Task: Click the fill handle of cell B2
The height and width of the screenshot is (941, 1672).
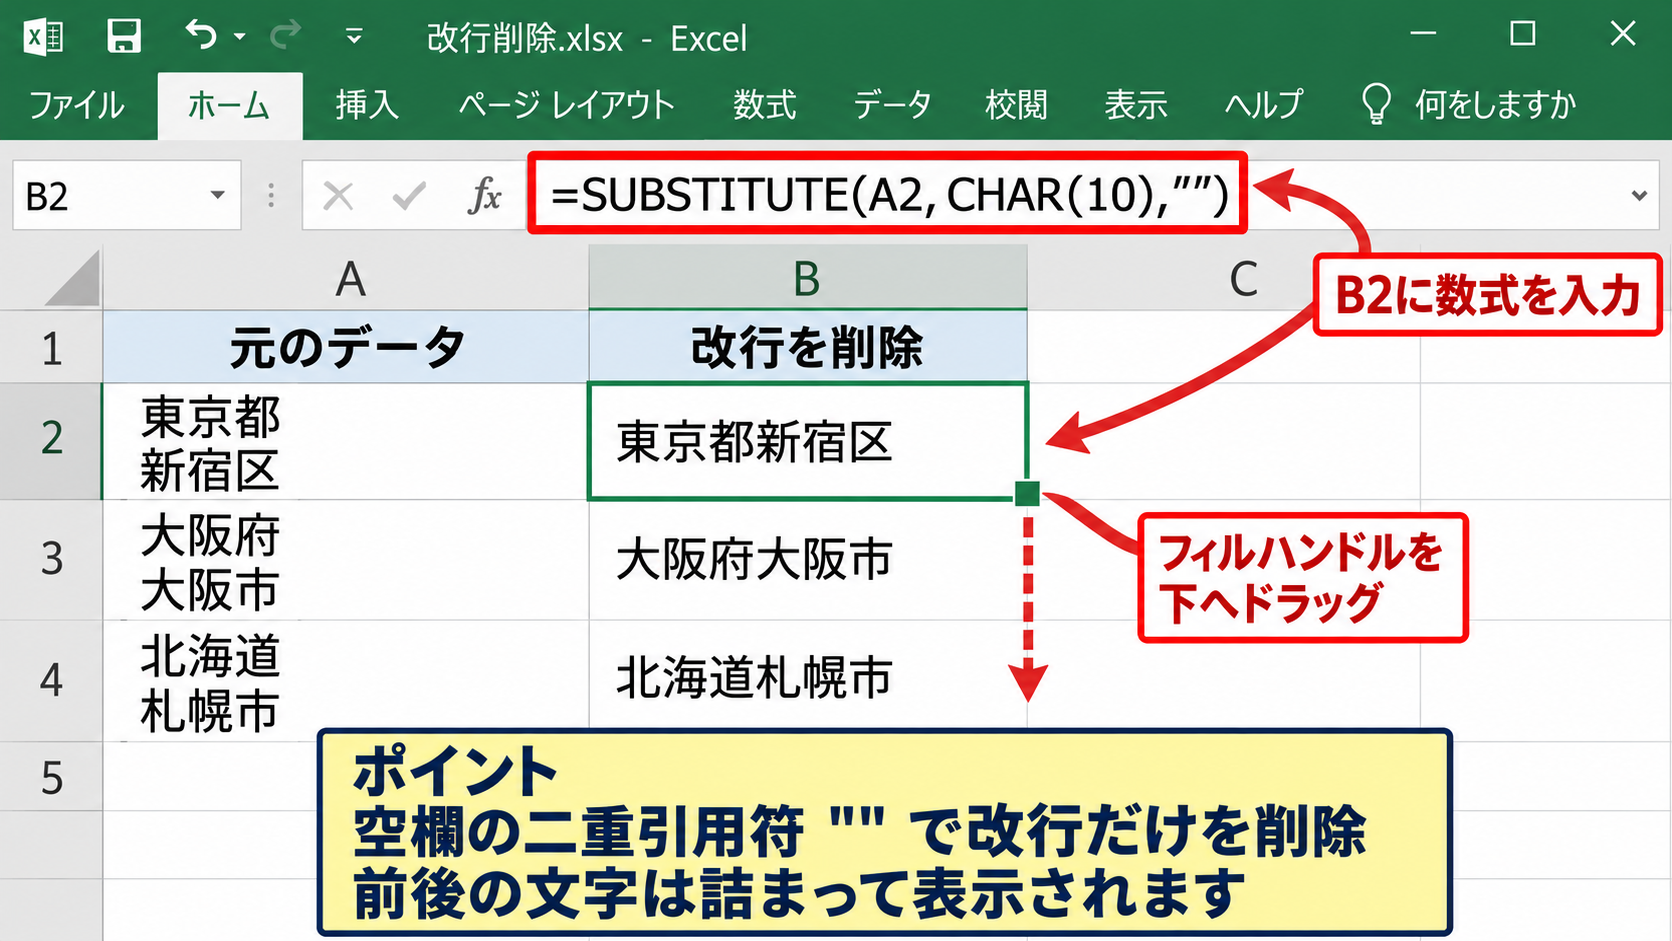Action: click(1027, 493)
